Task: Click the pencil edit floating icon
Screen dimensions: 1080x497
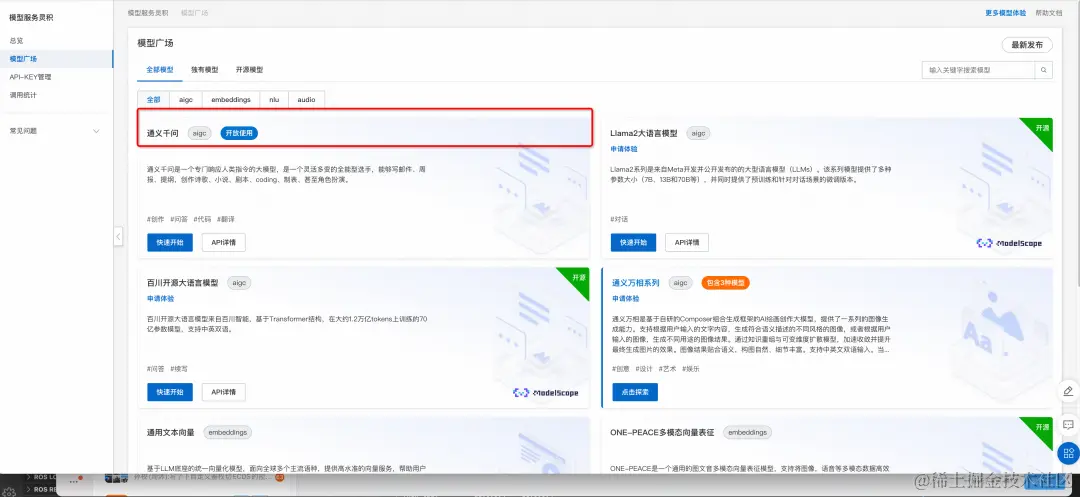Action: tap(1068, 391)
